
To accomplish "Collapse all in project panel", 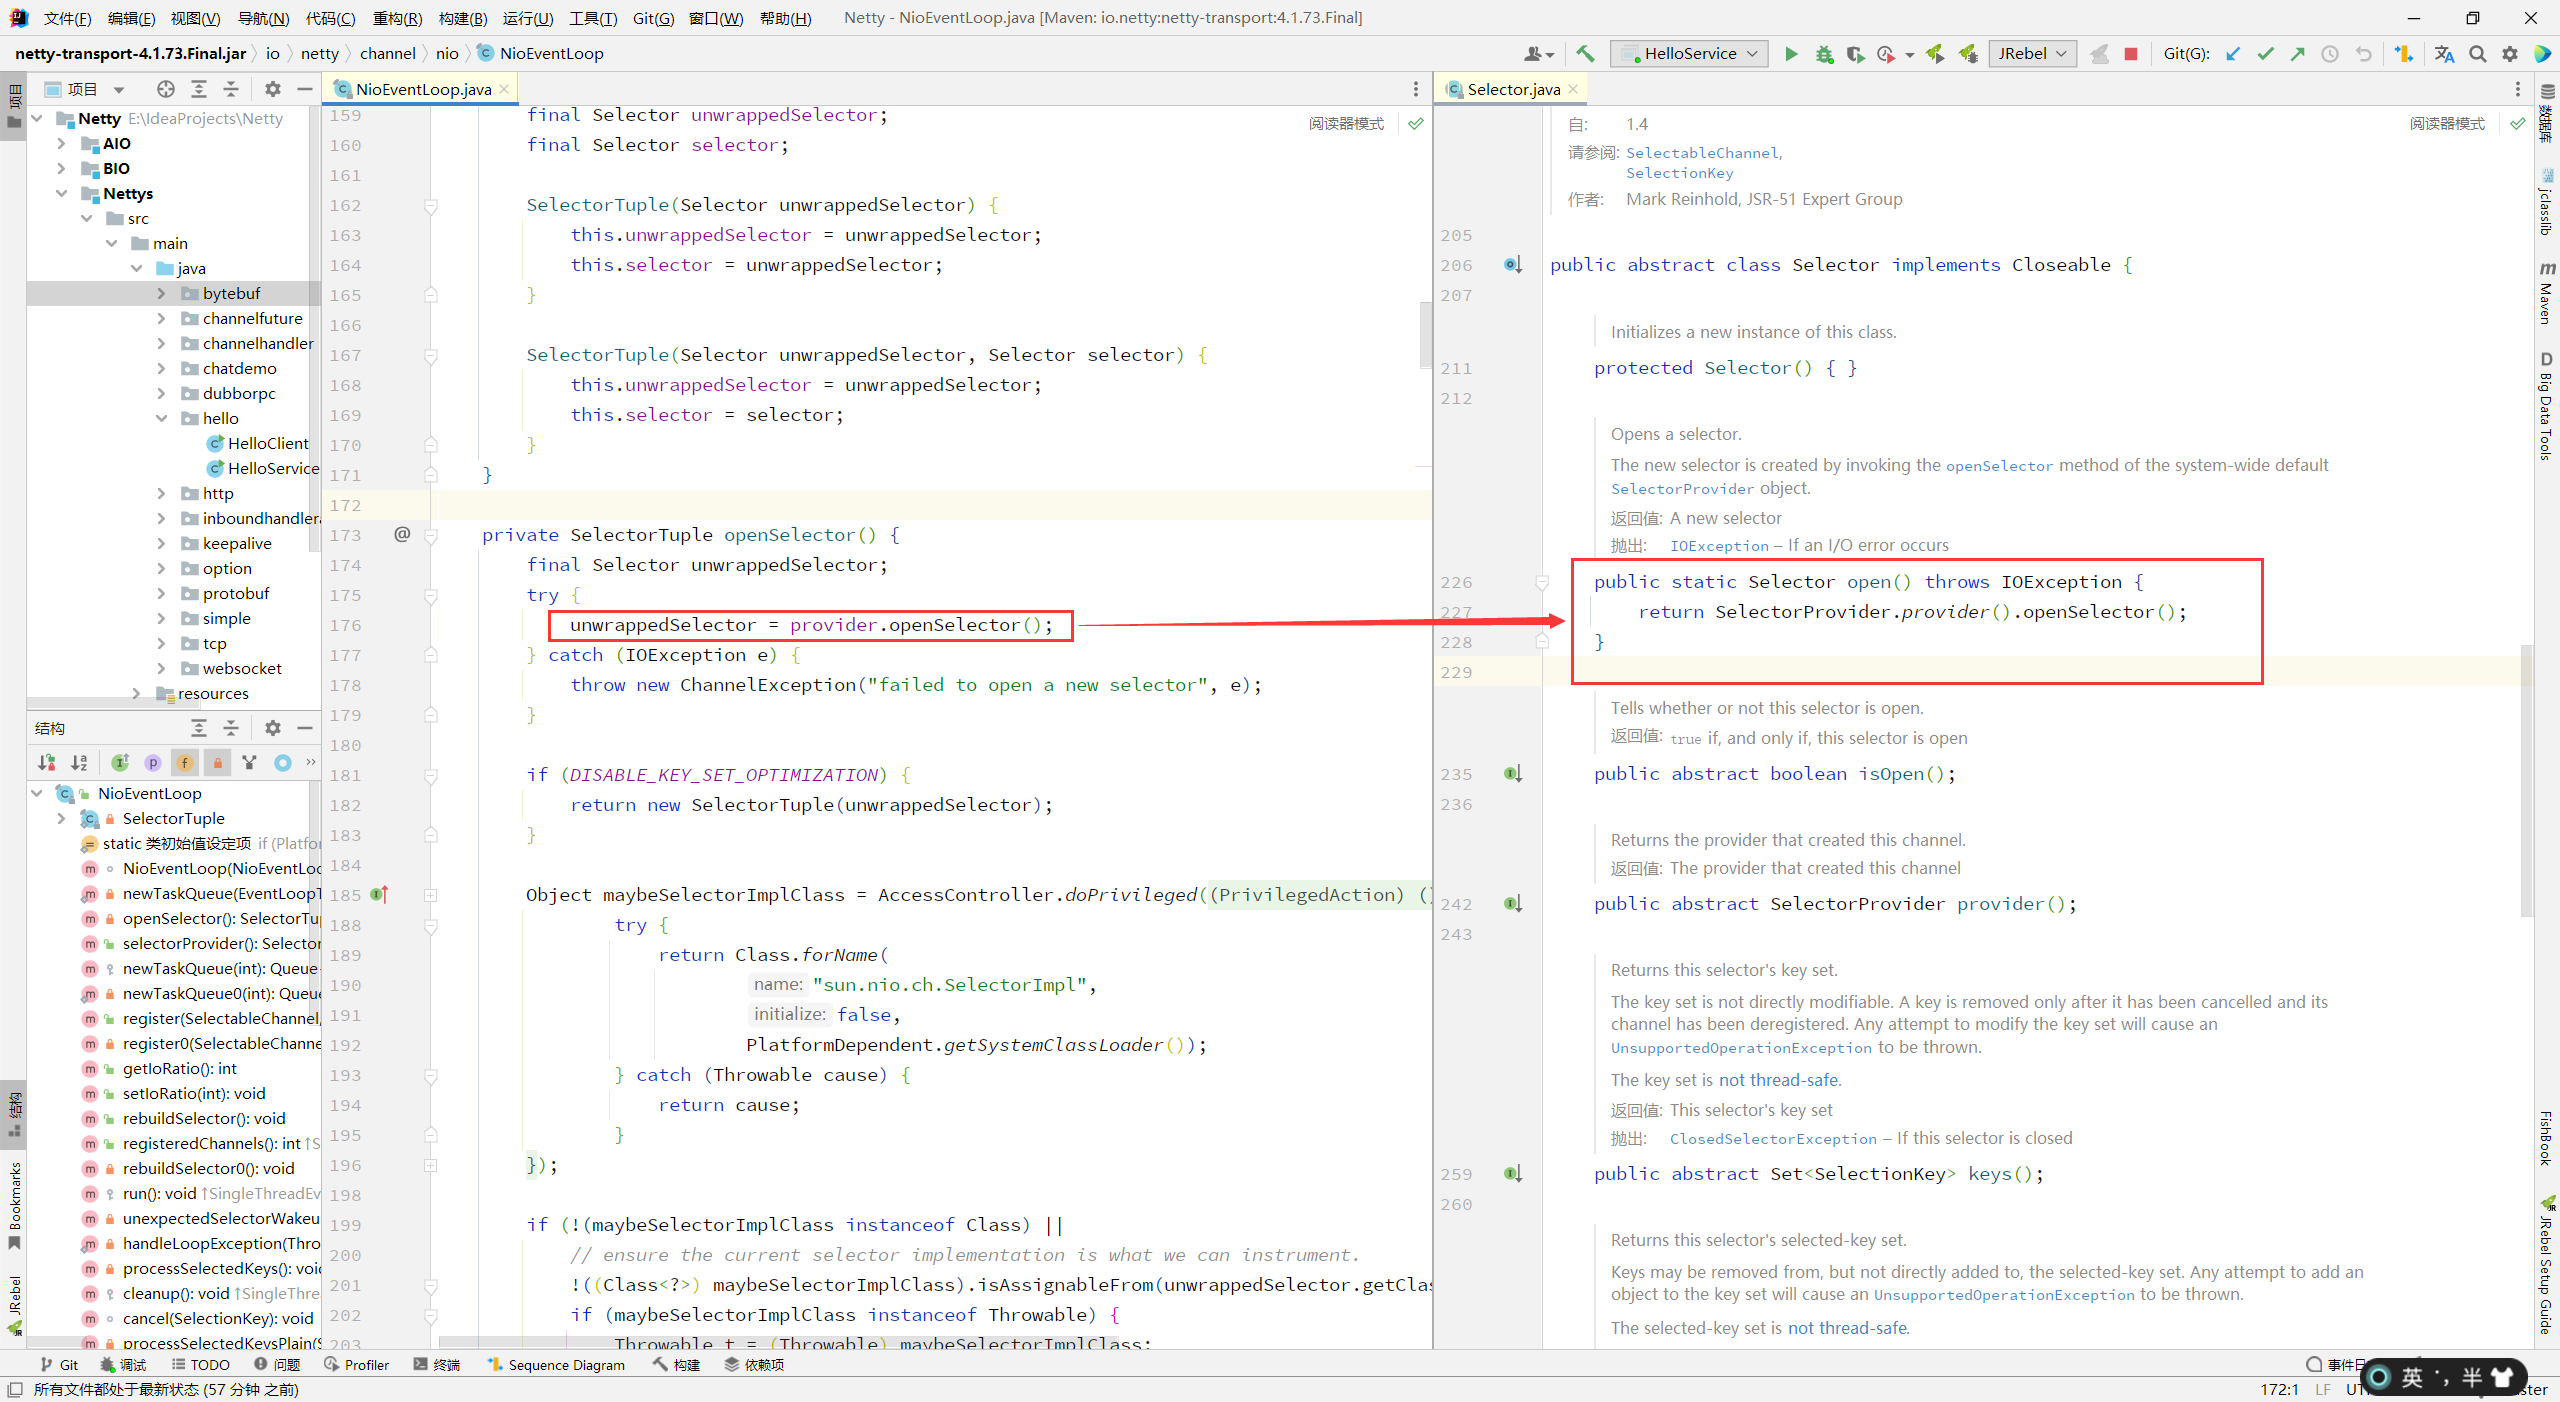I will [x=231, y=89].
